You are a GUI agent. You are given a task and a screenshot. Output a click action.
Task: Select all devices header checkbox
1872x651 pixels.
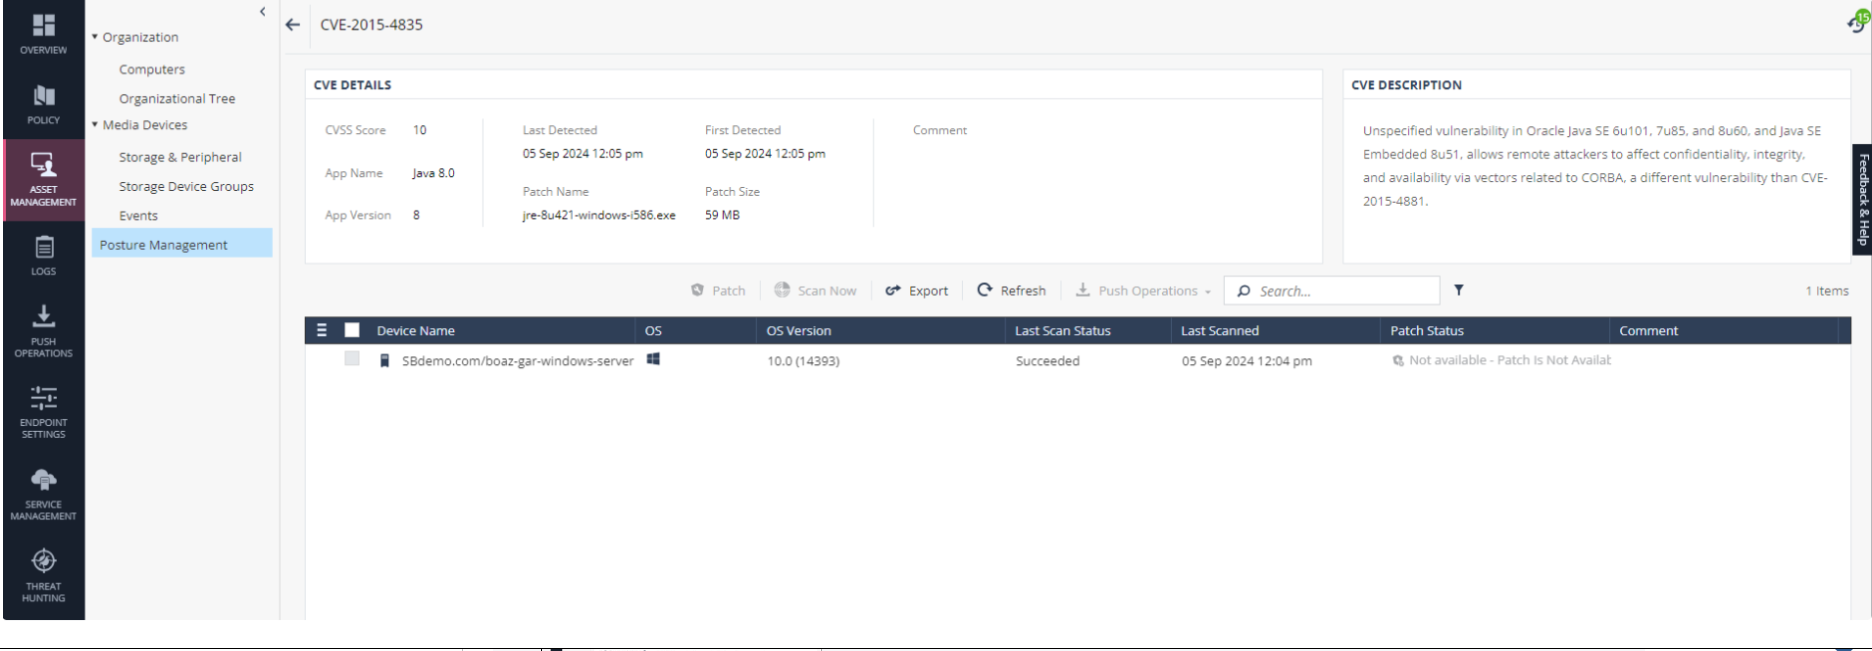352,330
